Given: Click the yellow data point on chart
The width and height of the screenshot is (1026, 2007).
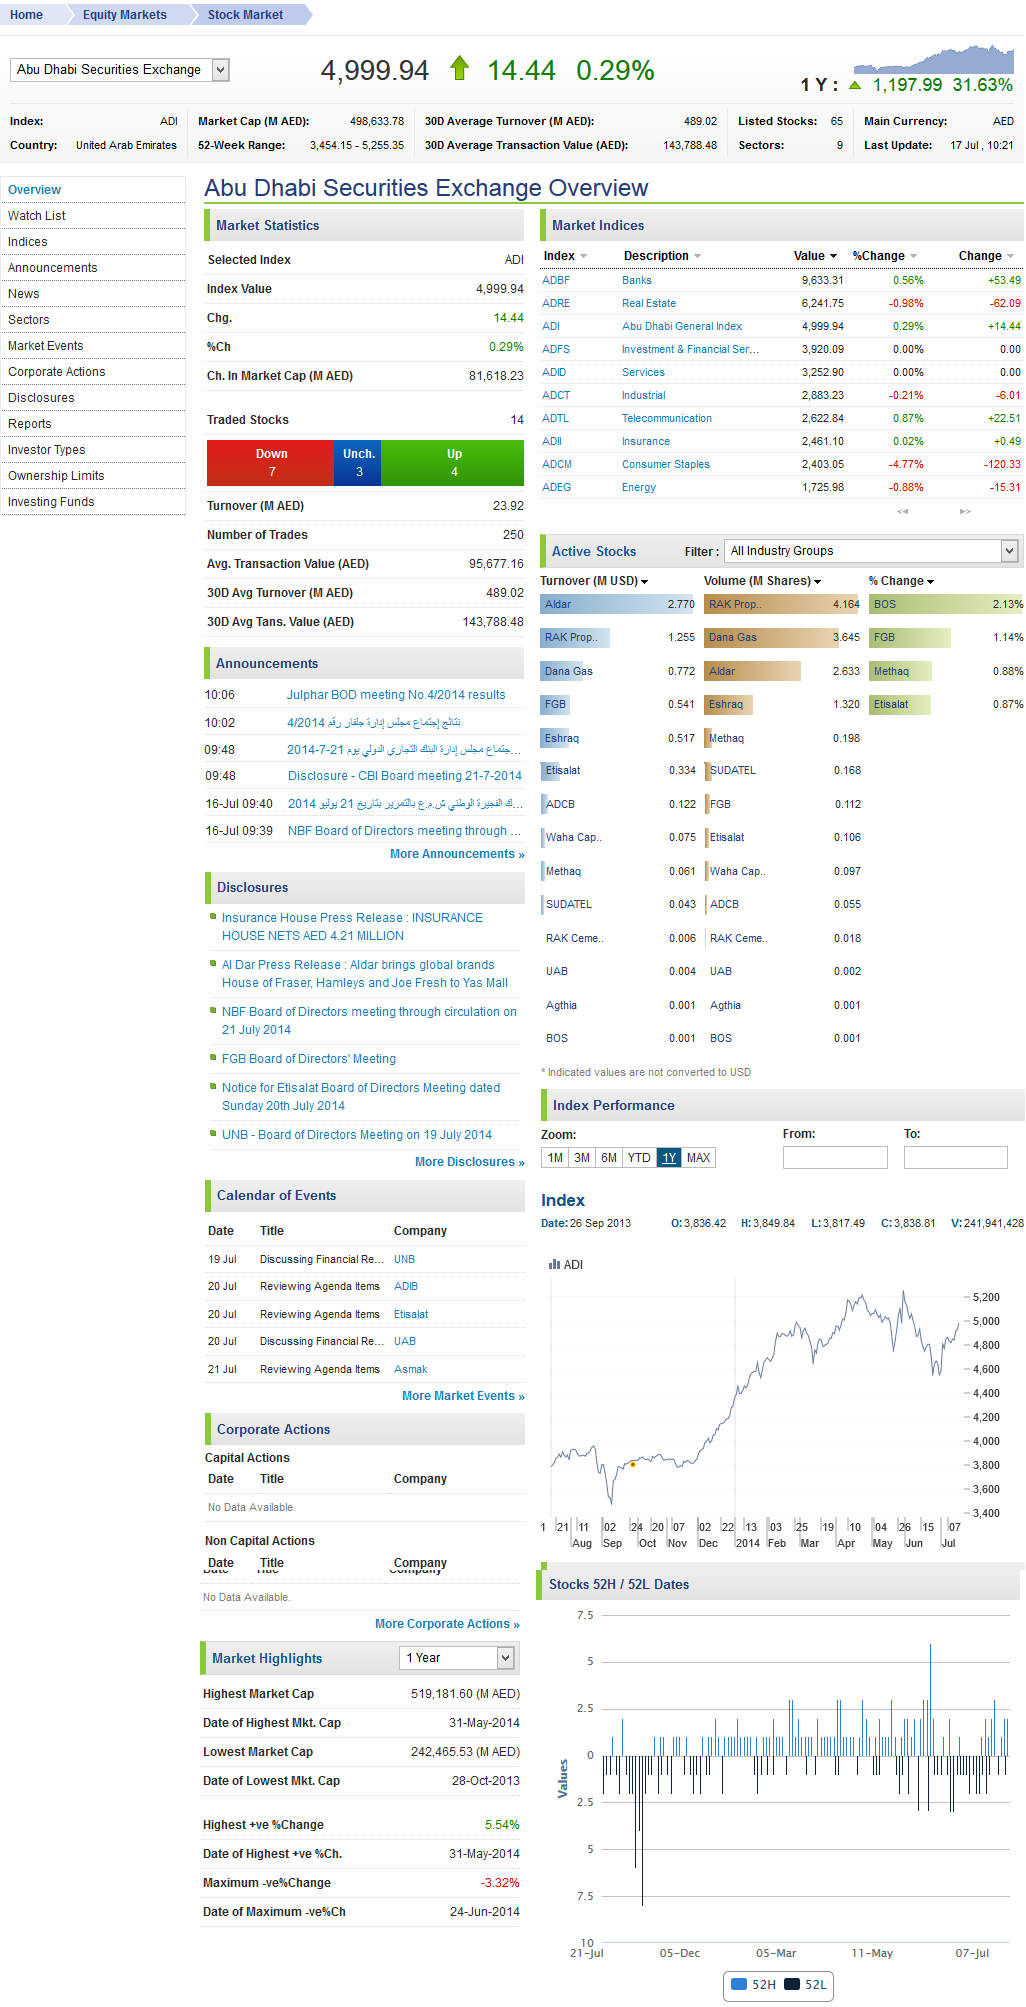Looking at the screenshot, I should pyautogui.click(x=633, y=1464).
